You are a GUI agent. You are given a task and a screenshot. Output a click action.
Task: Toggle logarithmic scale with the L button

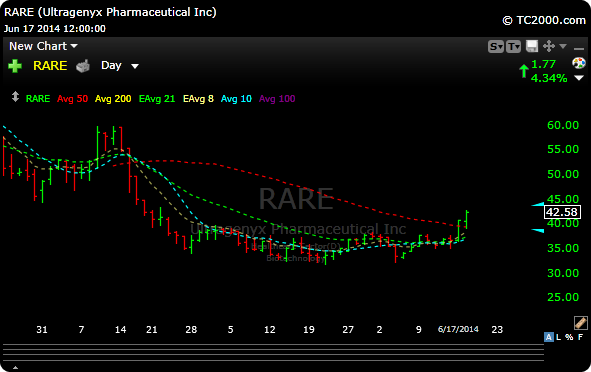pyautogui.click(x=559, y=337)
